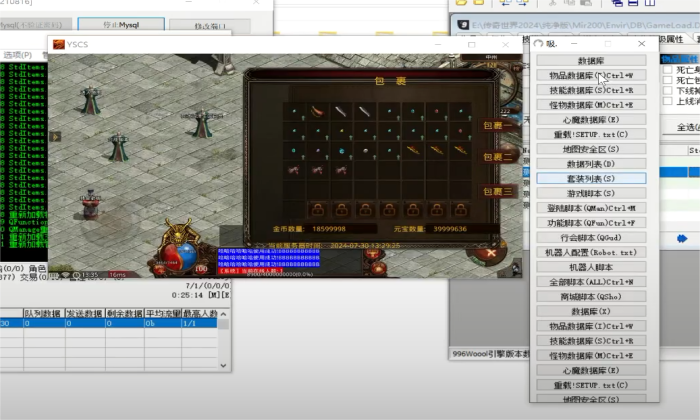Open the 包裹二 bag tab
Screen dimensions: 700x420
497,157
